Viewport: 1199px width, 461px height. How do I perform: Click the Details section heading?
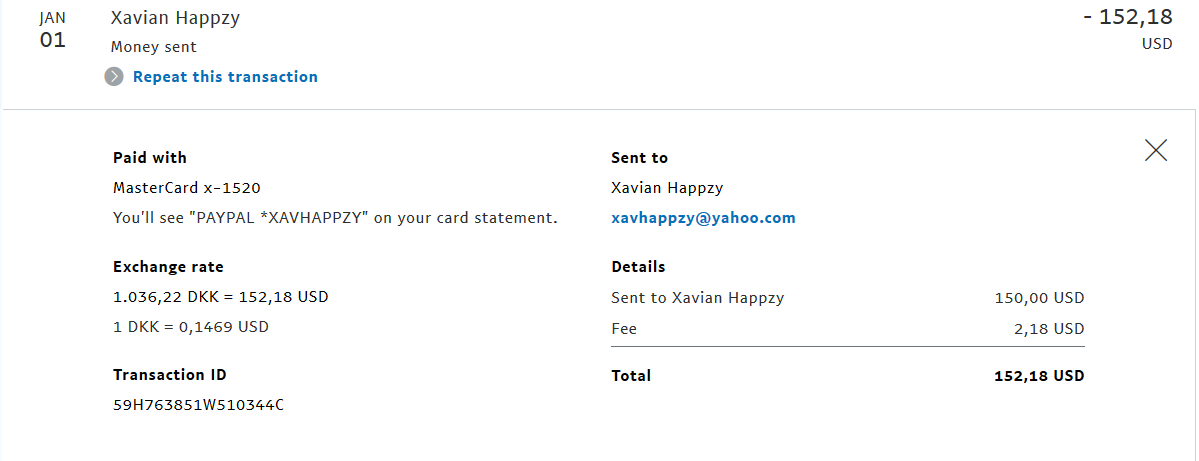point(638,267)
